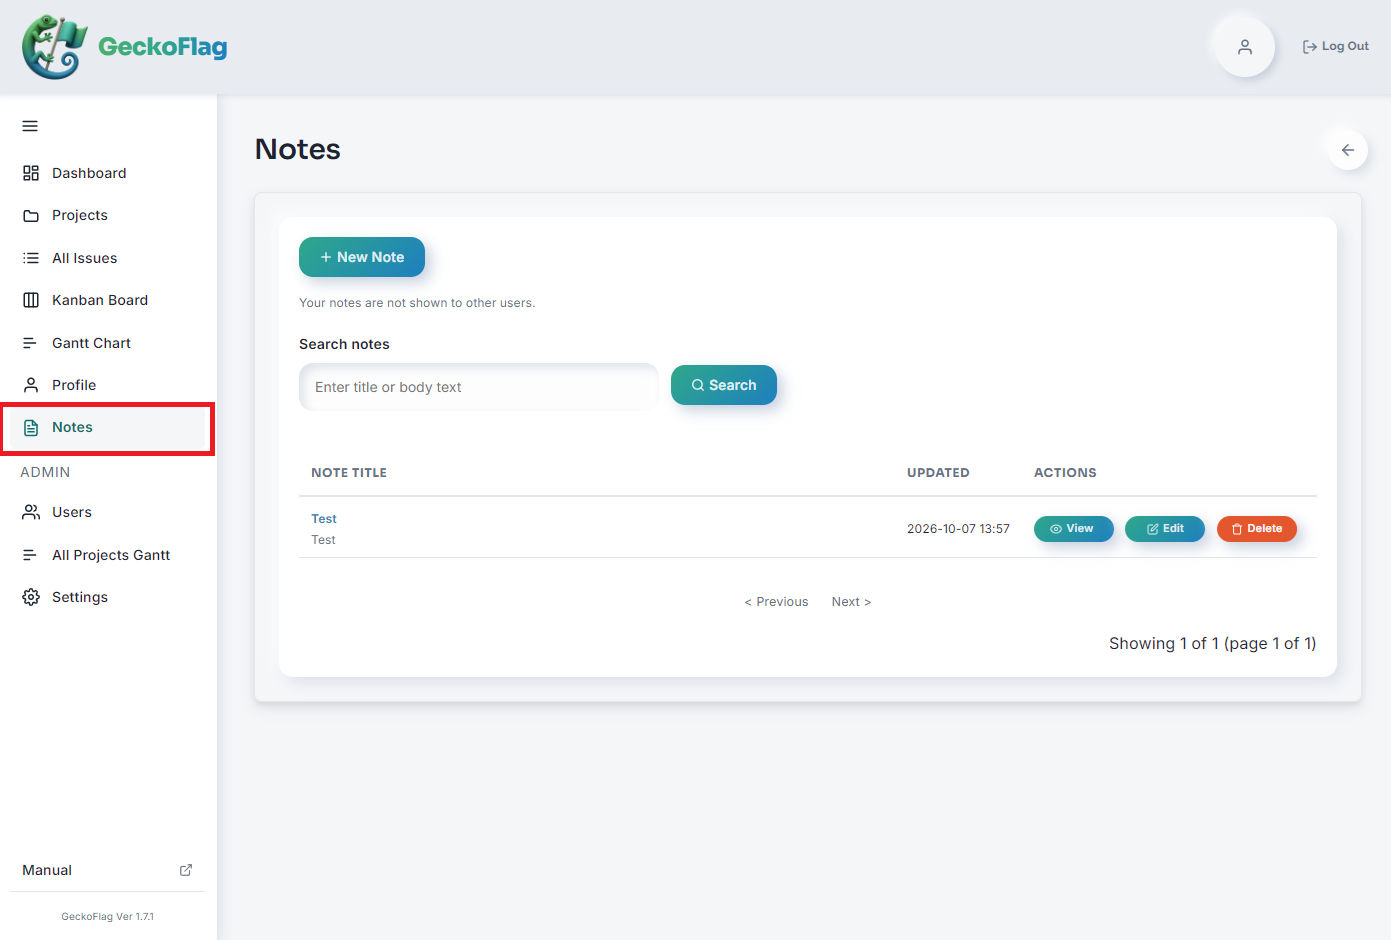
Task: Click the All Issues list icon
Action: click(x=31, y=258)
